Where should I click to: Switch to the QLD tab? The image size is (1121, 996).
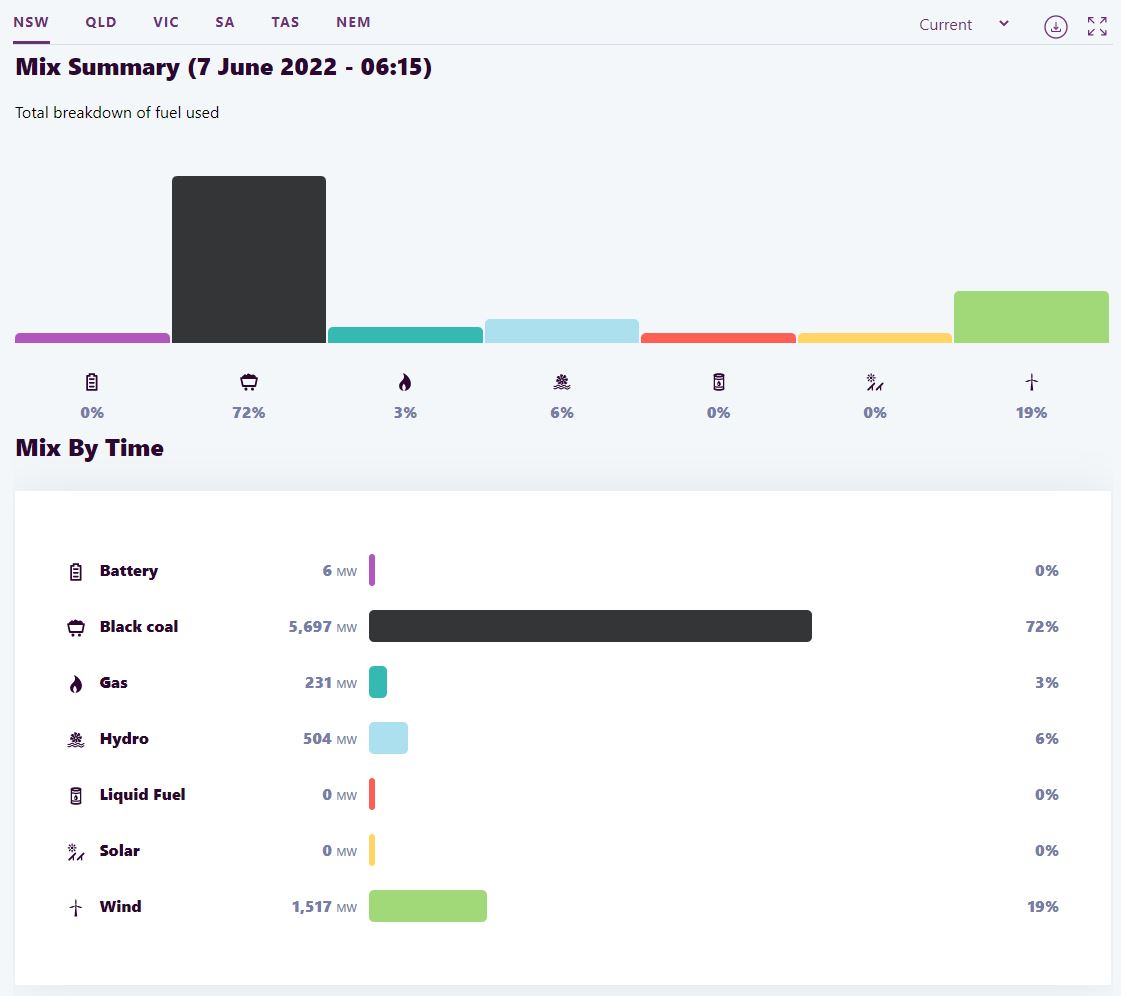pyautogui.click(x=101, y=22)
